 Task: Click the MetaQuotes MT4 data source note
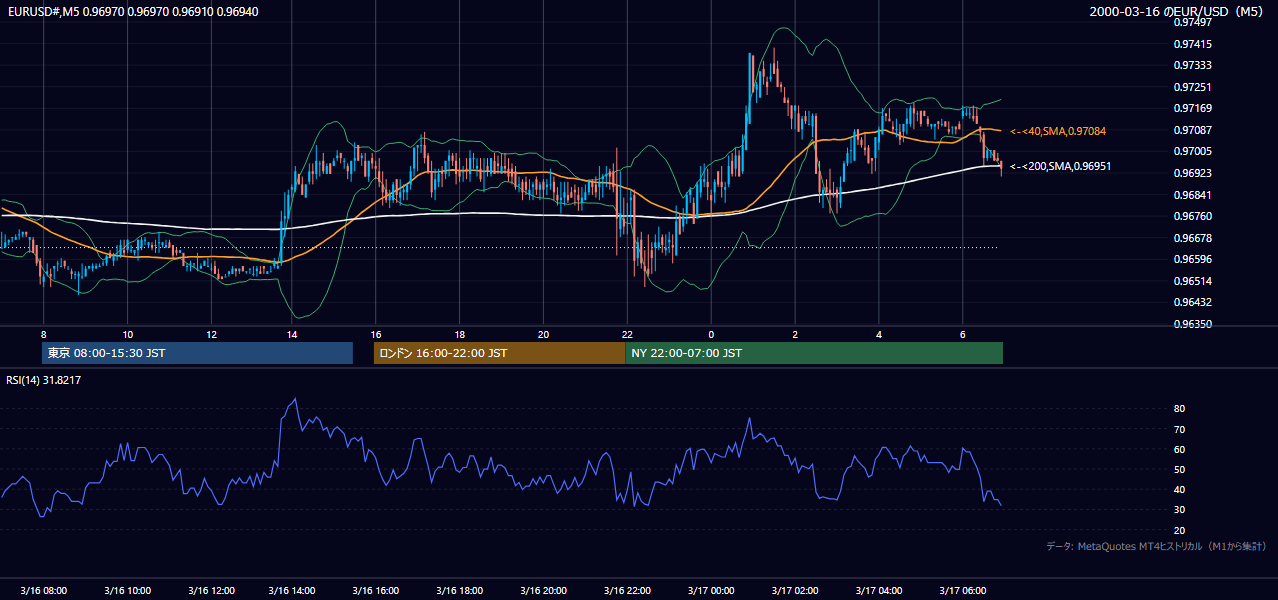1156,546
